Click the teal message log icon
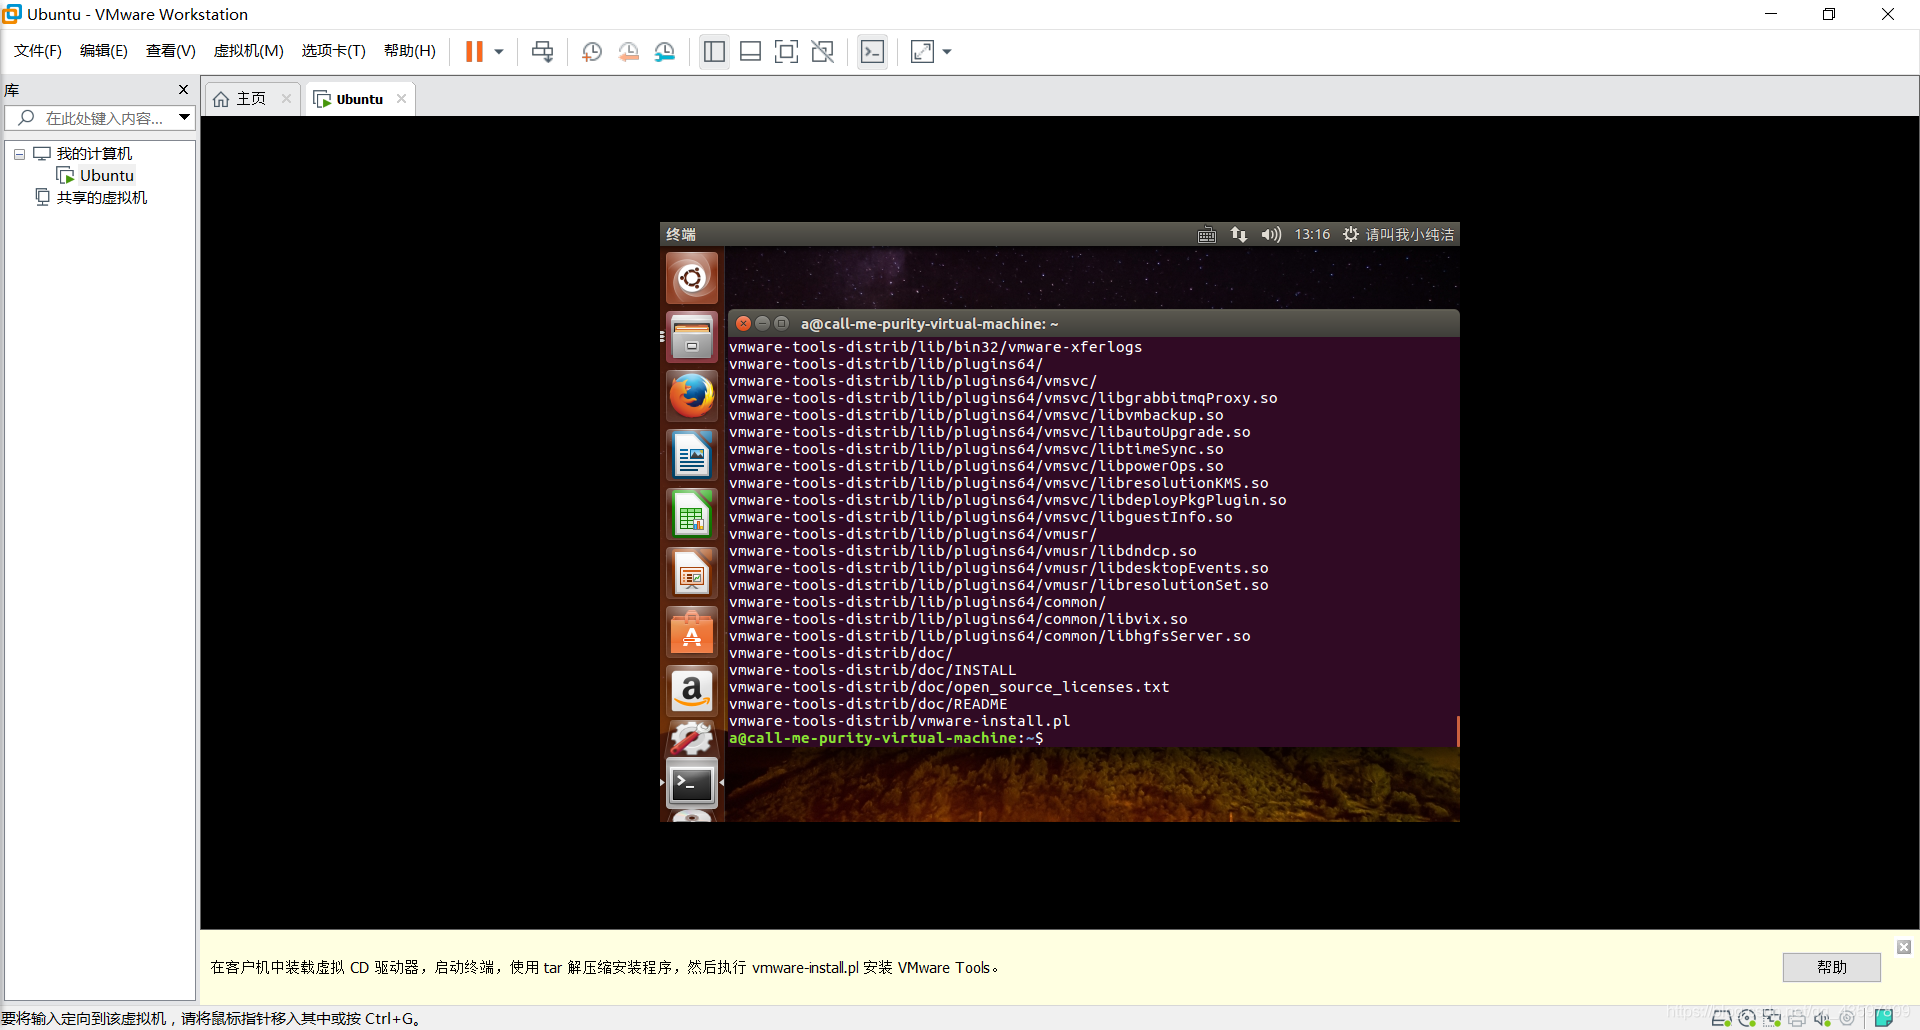 click(1883, 1018)
